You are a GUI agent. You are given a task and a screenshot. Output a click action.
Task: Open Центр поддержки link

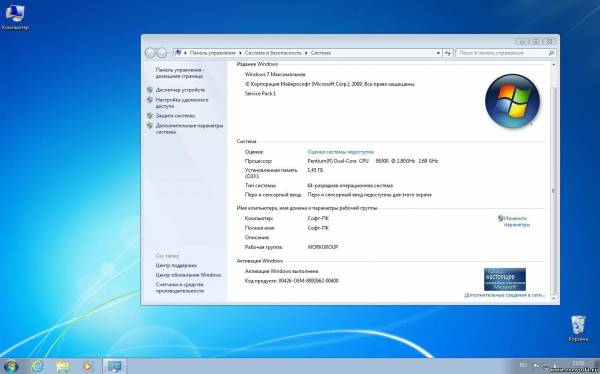tap(176, 265)
